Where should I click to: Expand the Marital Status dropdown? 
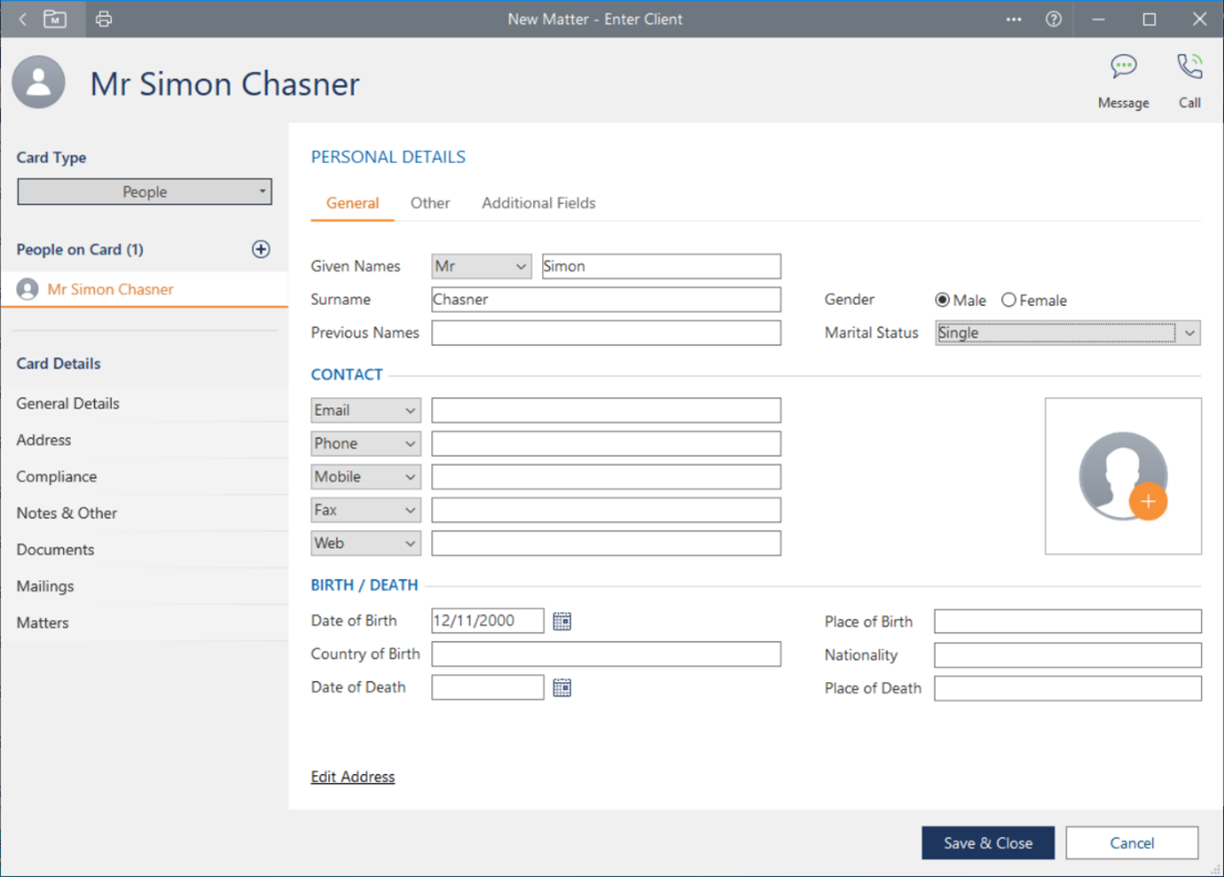[1189, 333]
